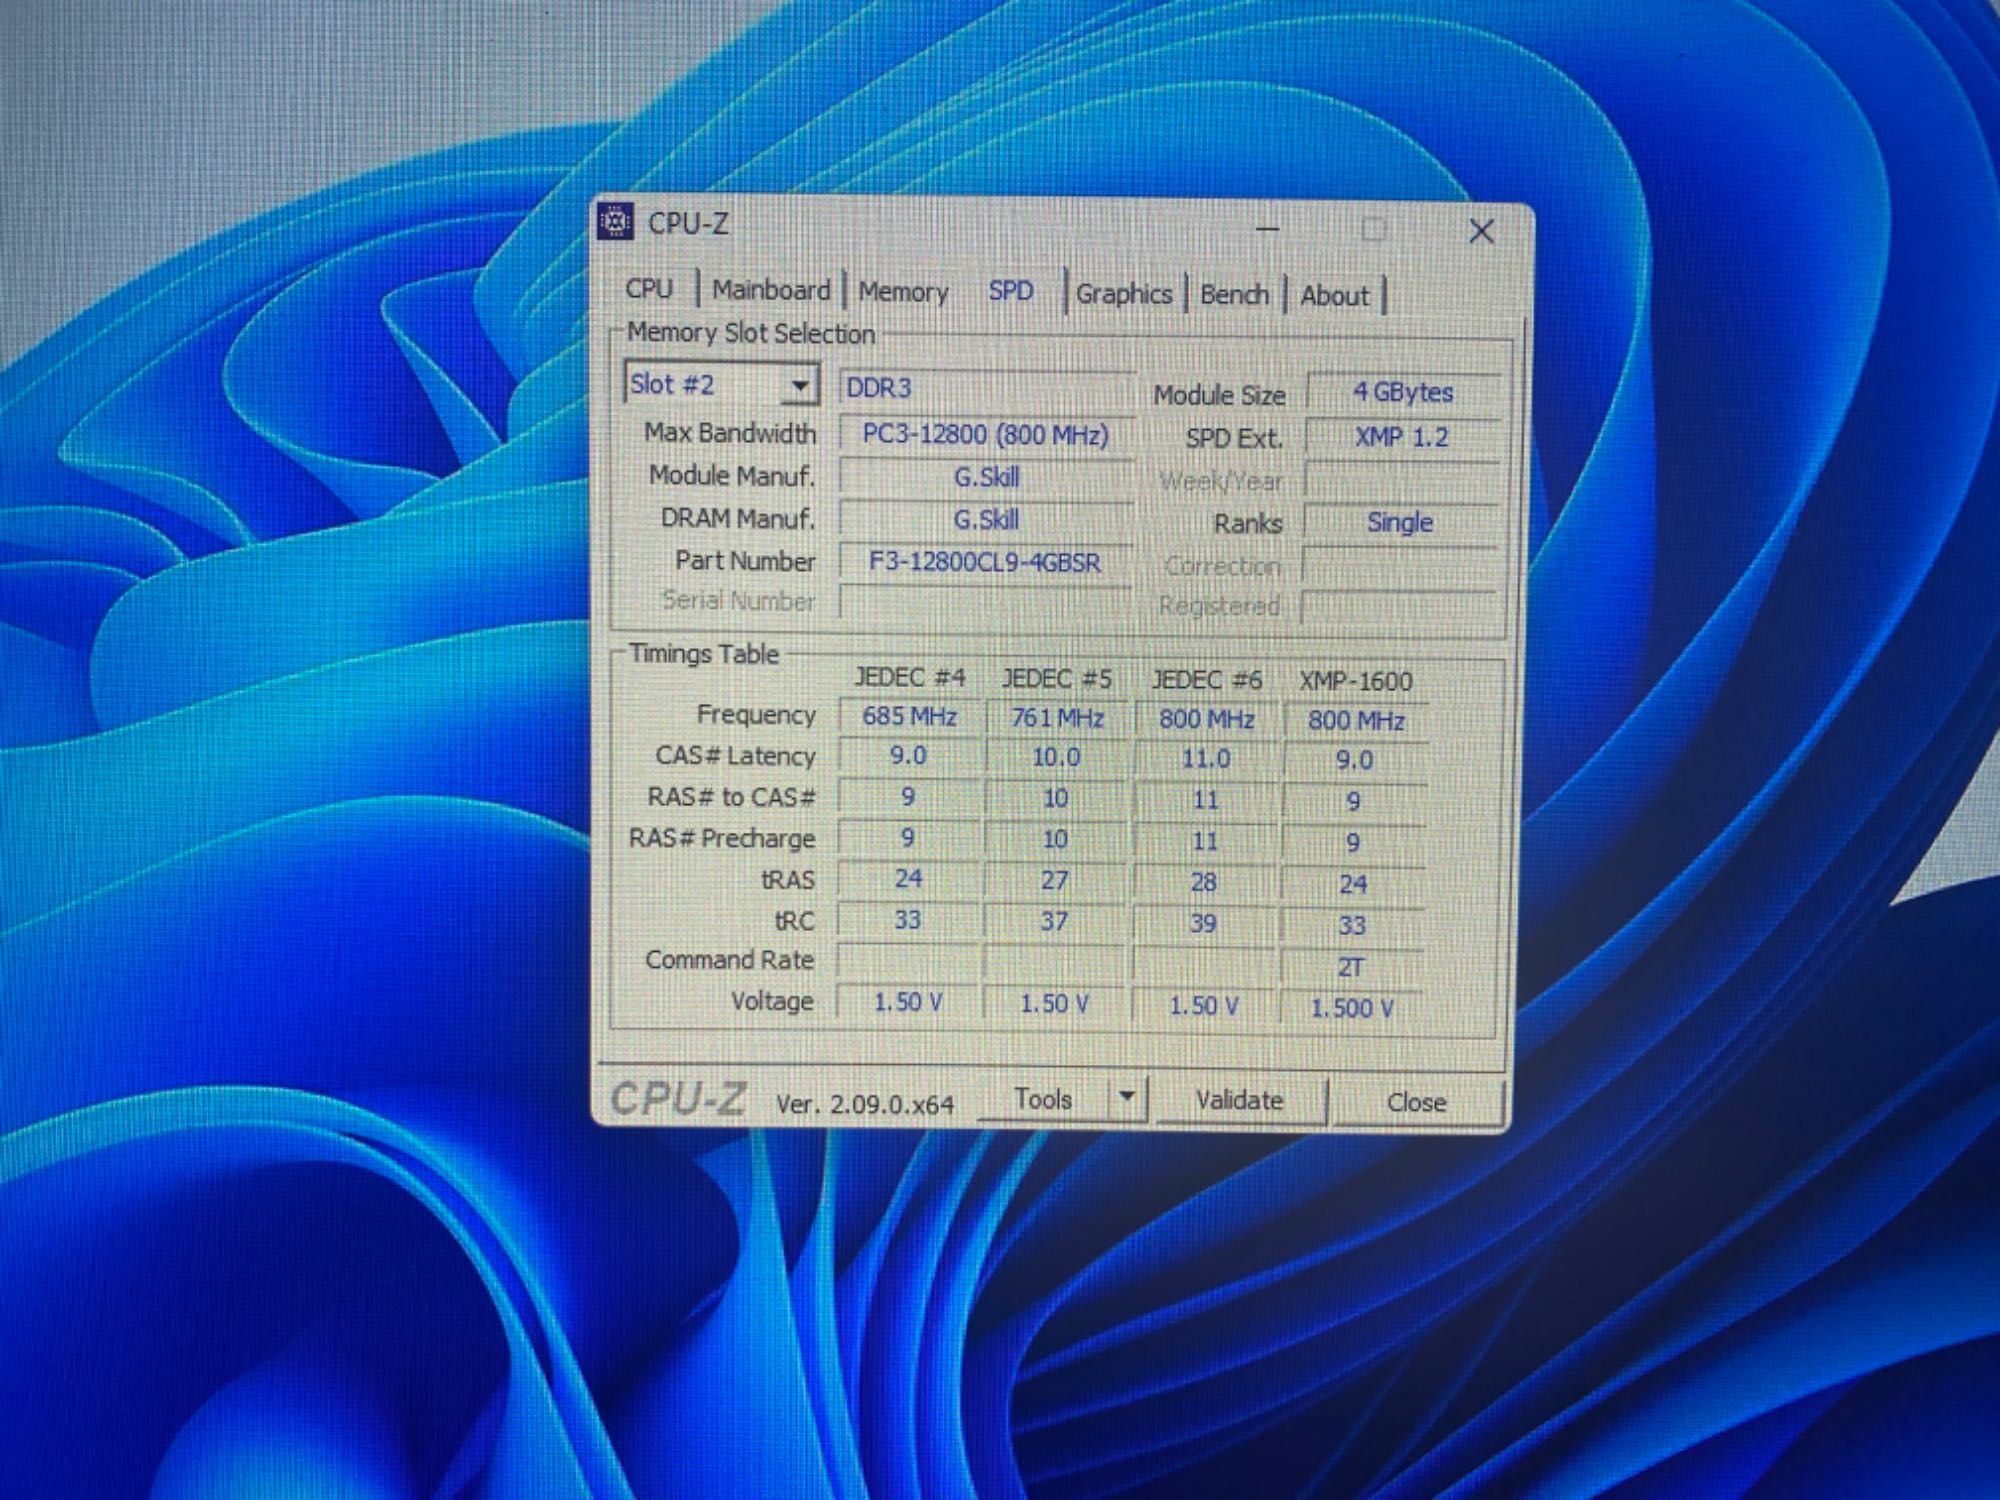
Task: Click the DRAM Manuf. G.Skill value
Action: (x=985, y=520)
